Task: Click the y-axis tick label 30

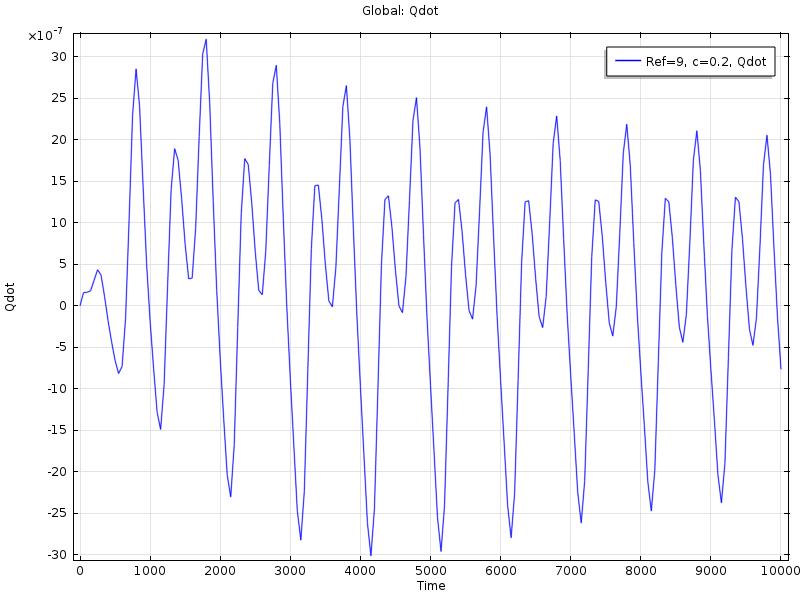Action: 59,56
